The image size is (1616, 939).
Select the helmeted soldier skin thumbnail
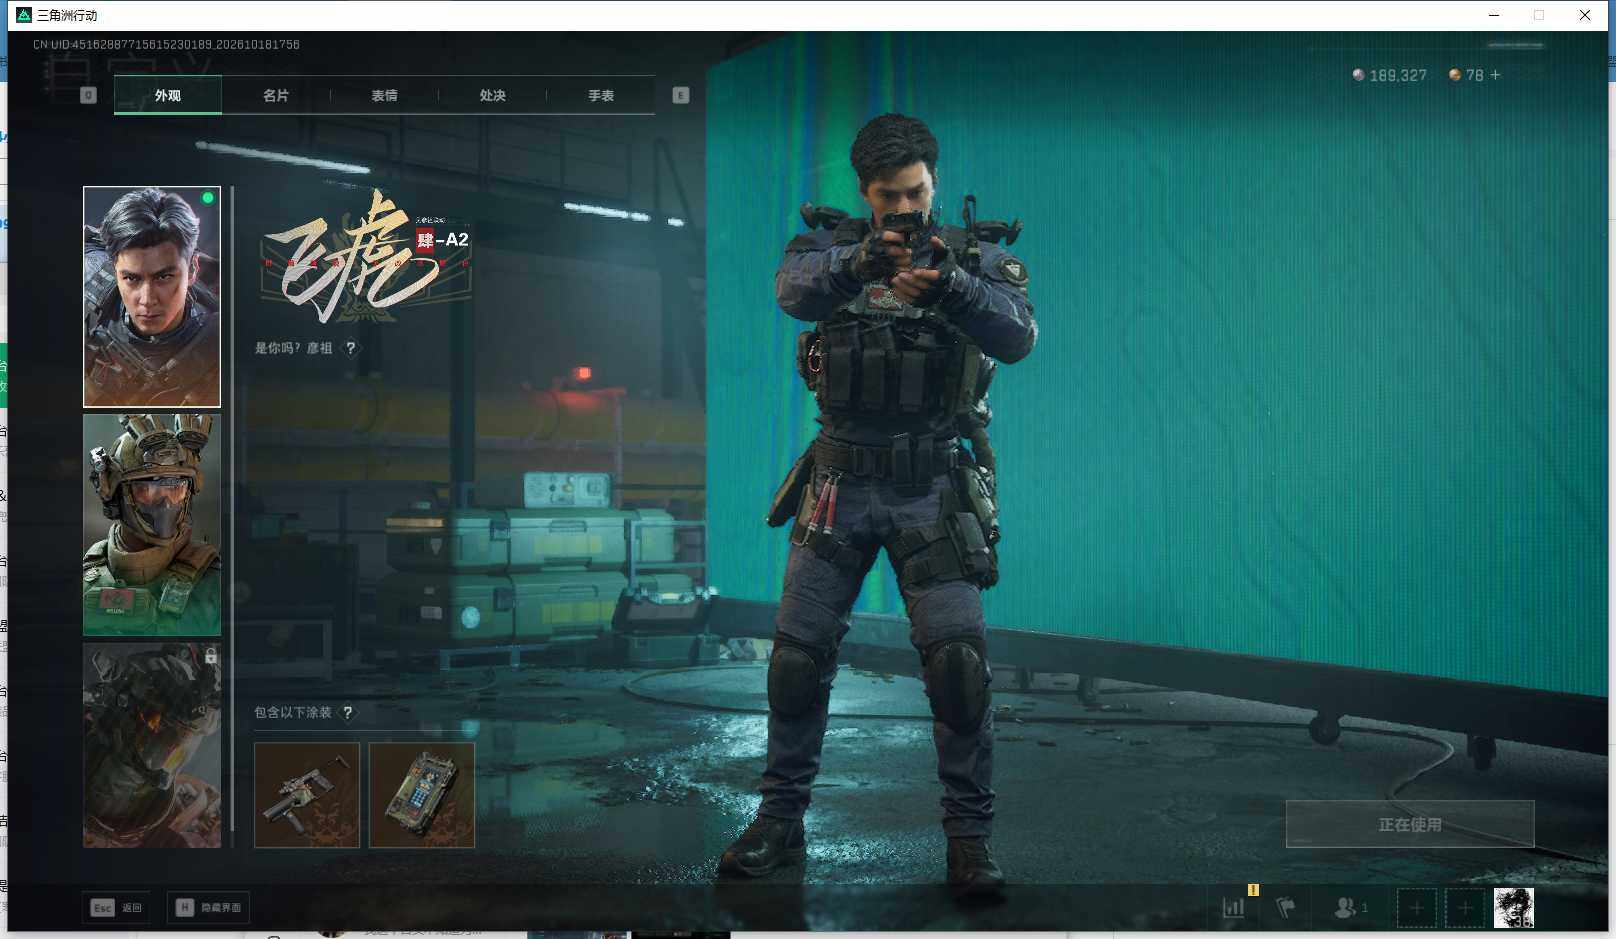point(152,525)
